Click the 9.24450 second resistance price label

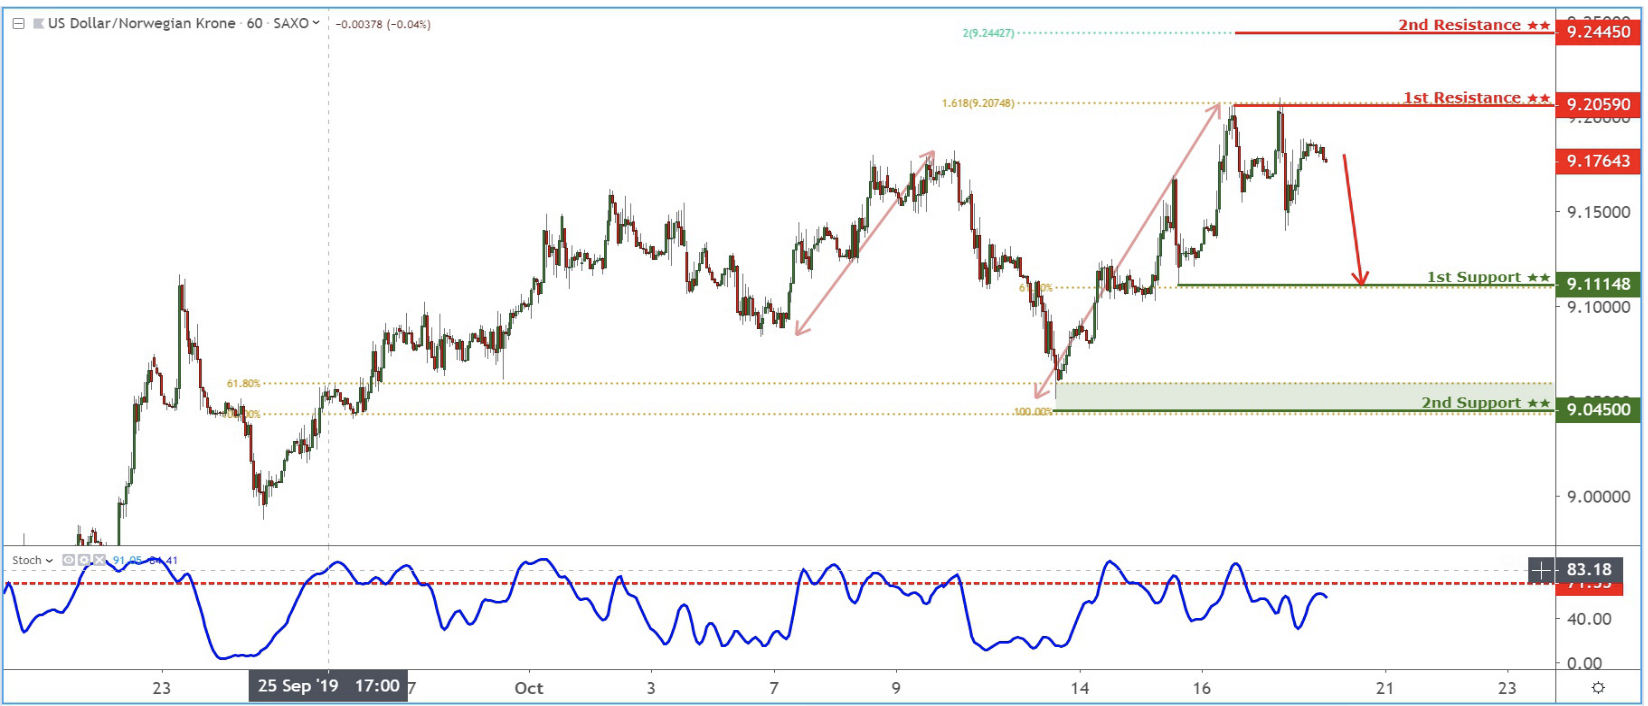pyautogui.click(x=1598, y=32)
